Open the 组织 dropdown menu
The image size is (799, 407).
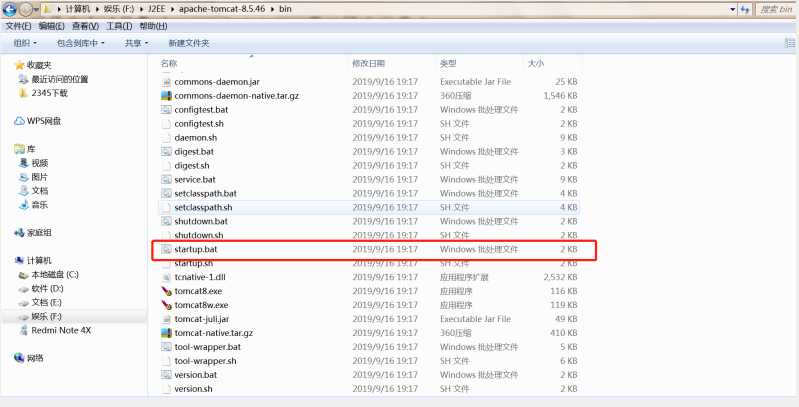[x=25, y=43]
